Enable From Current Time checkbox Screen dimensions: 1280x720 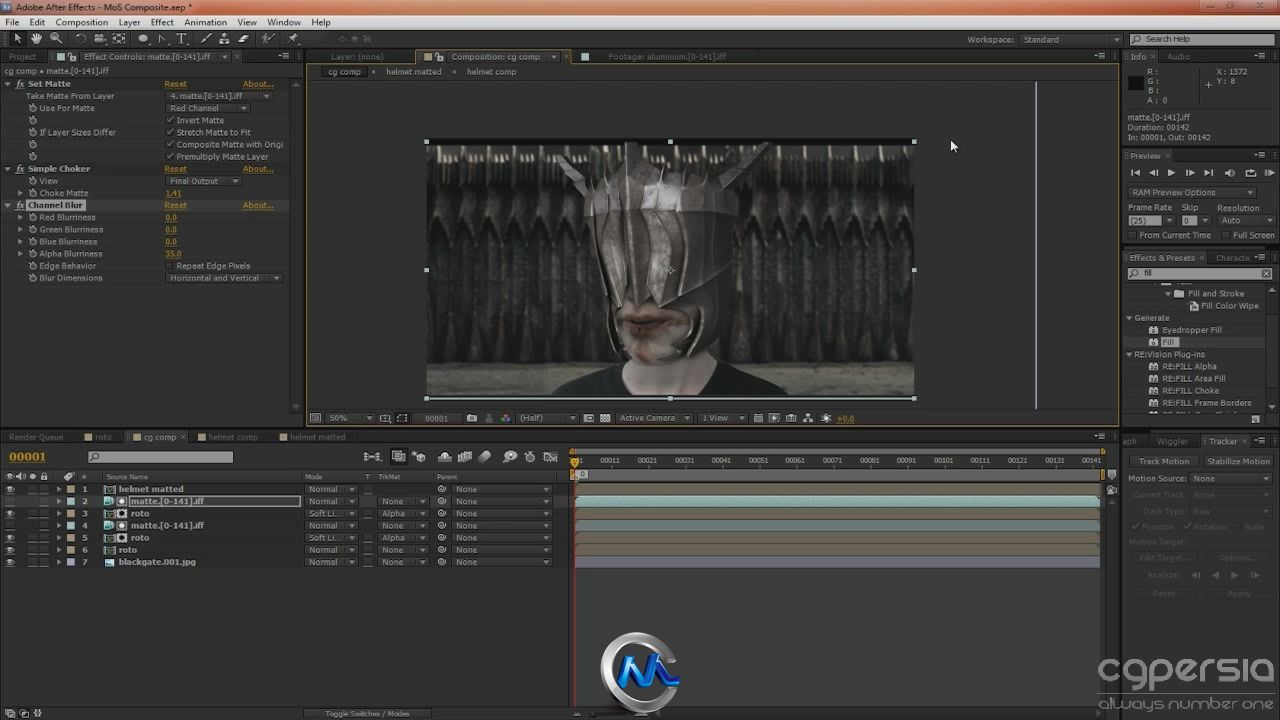coord(1133,235)
